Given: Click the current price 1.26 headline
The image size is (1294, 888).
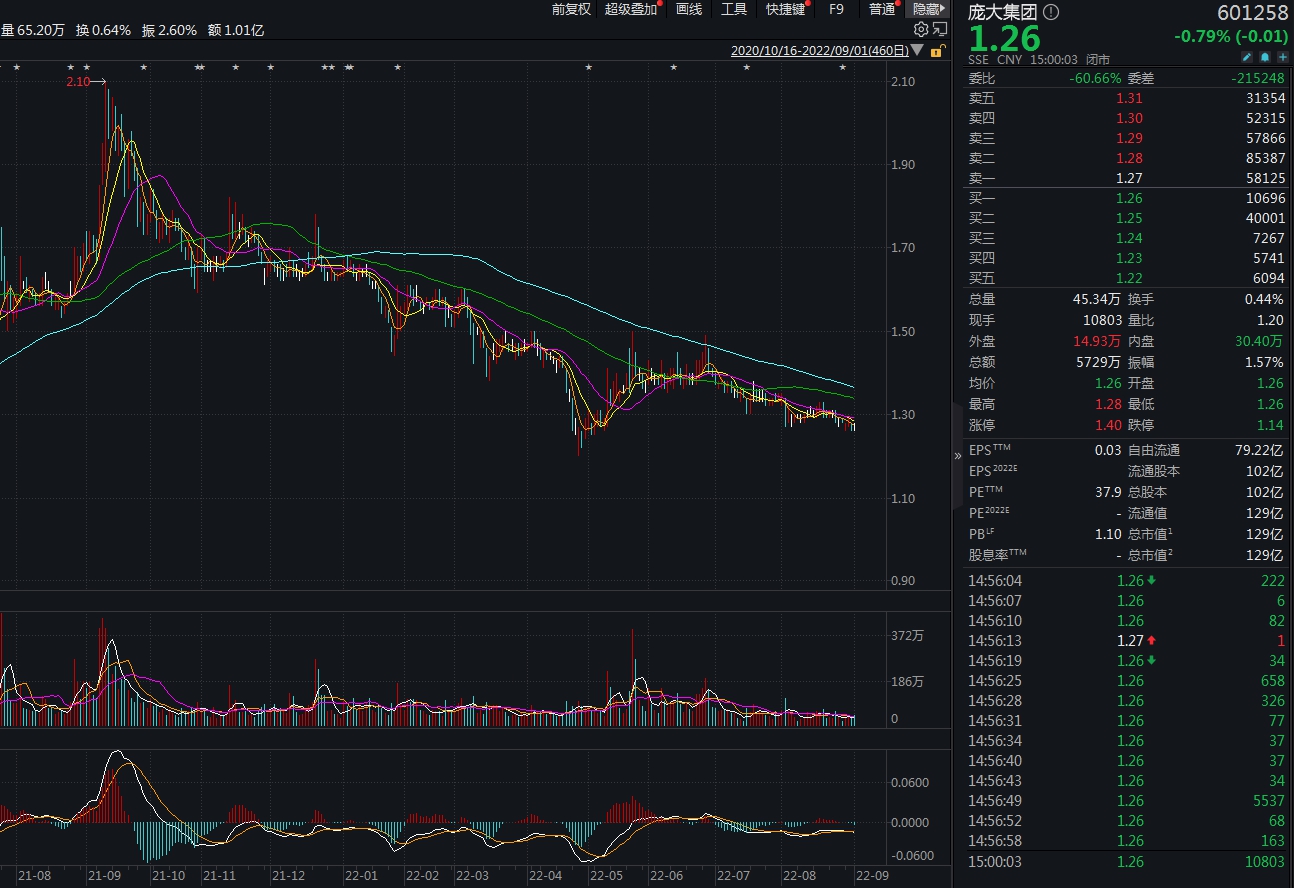Looking at the screenshot, I should point(1004,38).
